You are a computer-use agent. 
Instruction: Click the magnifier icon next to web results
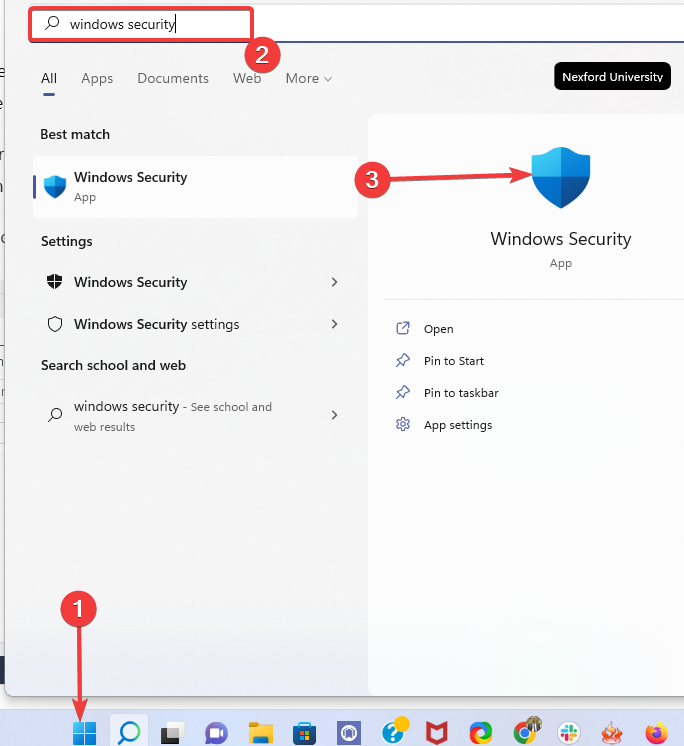55,415
